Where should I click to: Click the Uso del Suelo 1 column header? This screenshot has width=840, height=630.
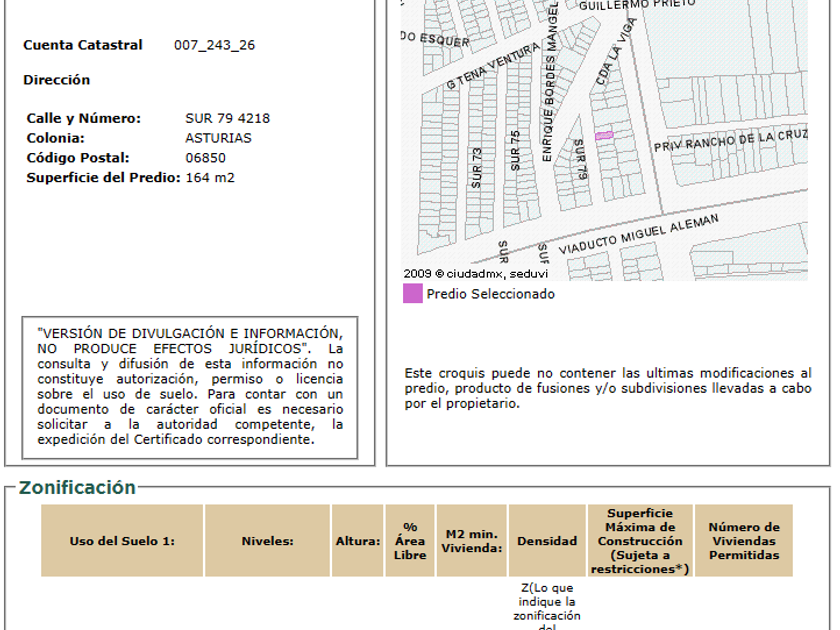(122, 541)
